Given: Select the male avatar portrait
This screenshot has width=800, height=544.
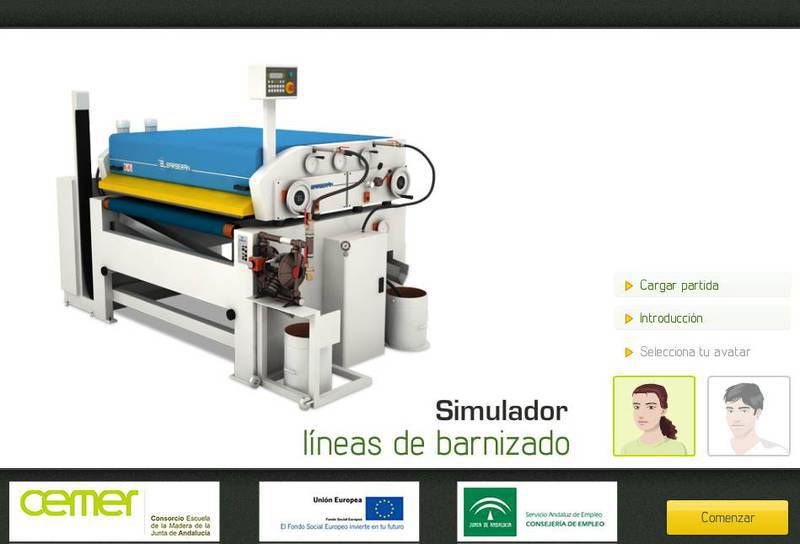Looking at the screenshot, I should click(x=748, y=416).
